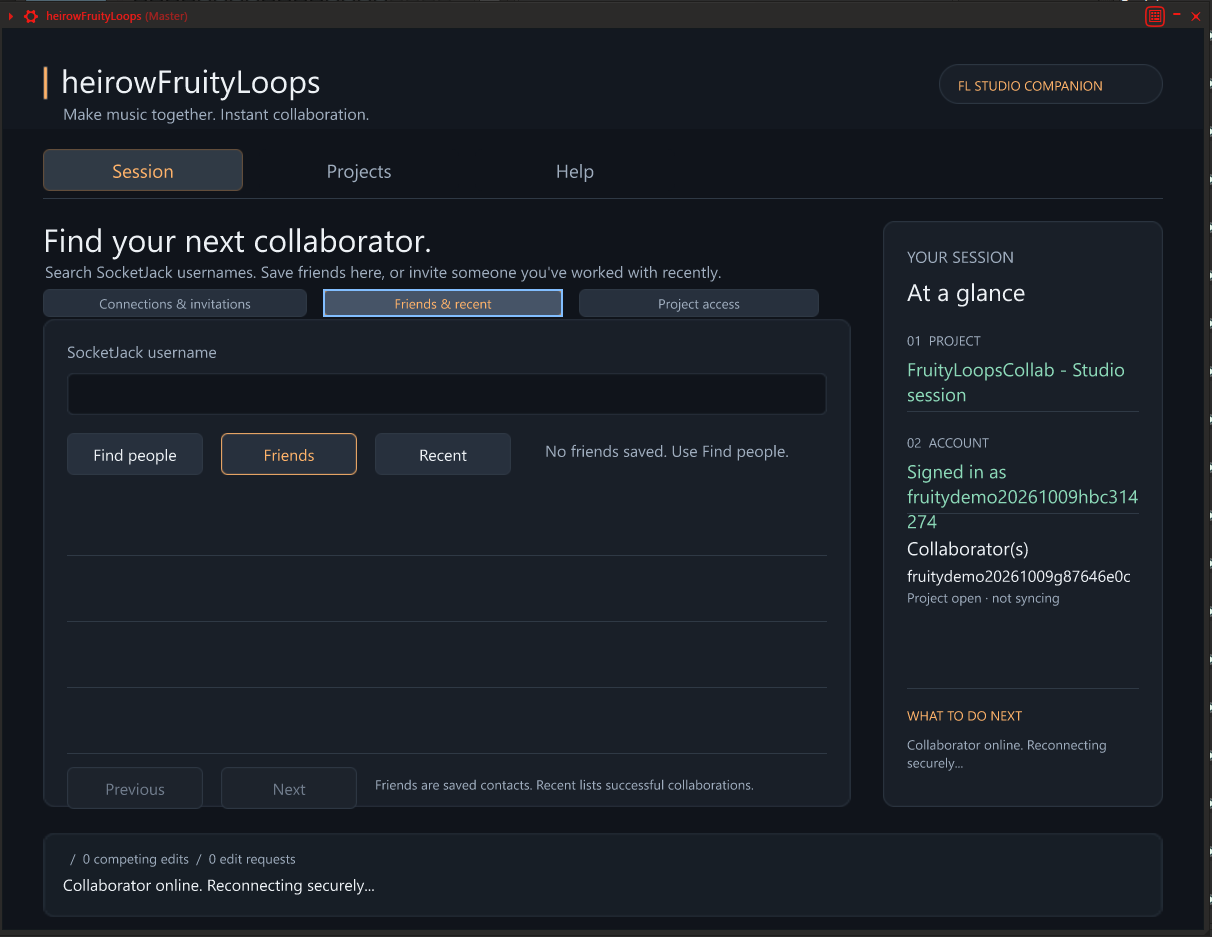The image size is (1212, 937).
Task: Click the 0 edit requests counter
Action: click(x=252, y=859)
